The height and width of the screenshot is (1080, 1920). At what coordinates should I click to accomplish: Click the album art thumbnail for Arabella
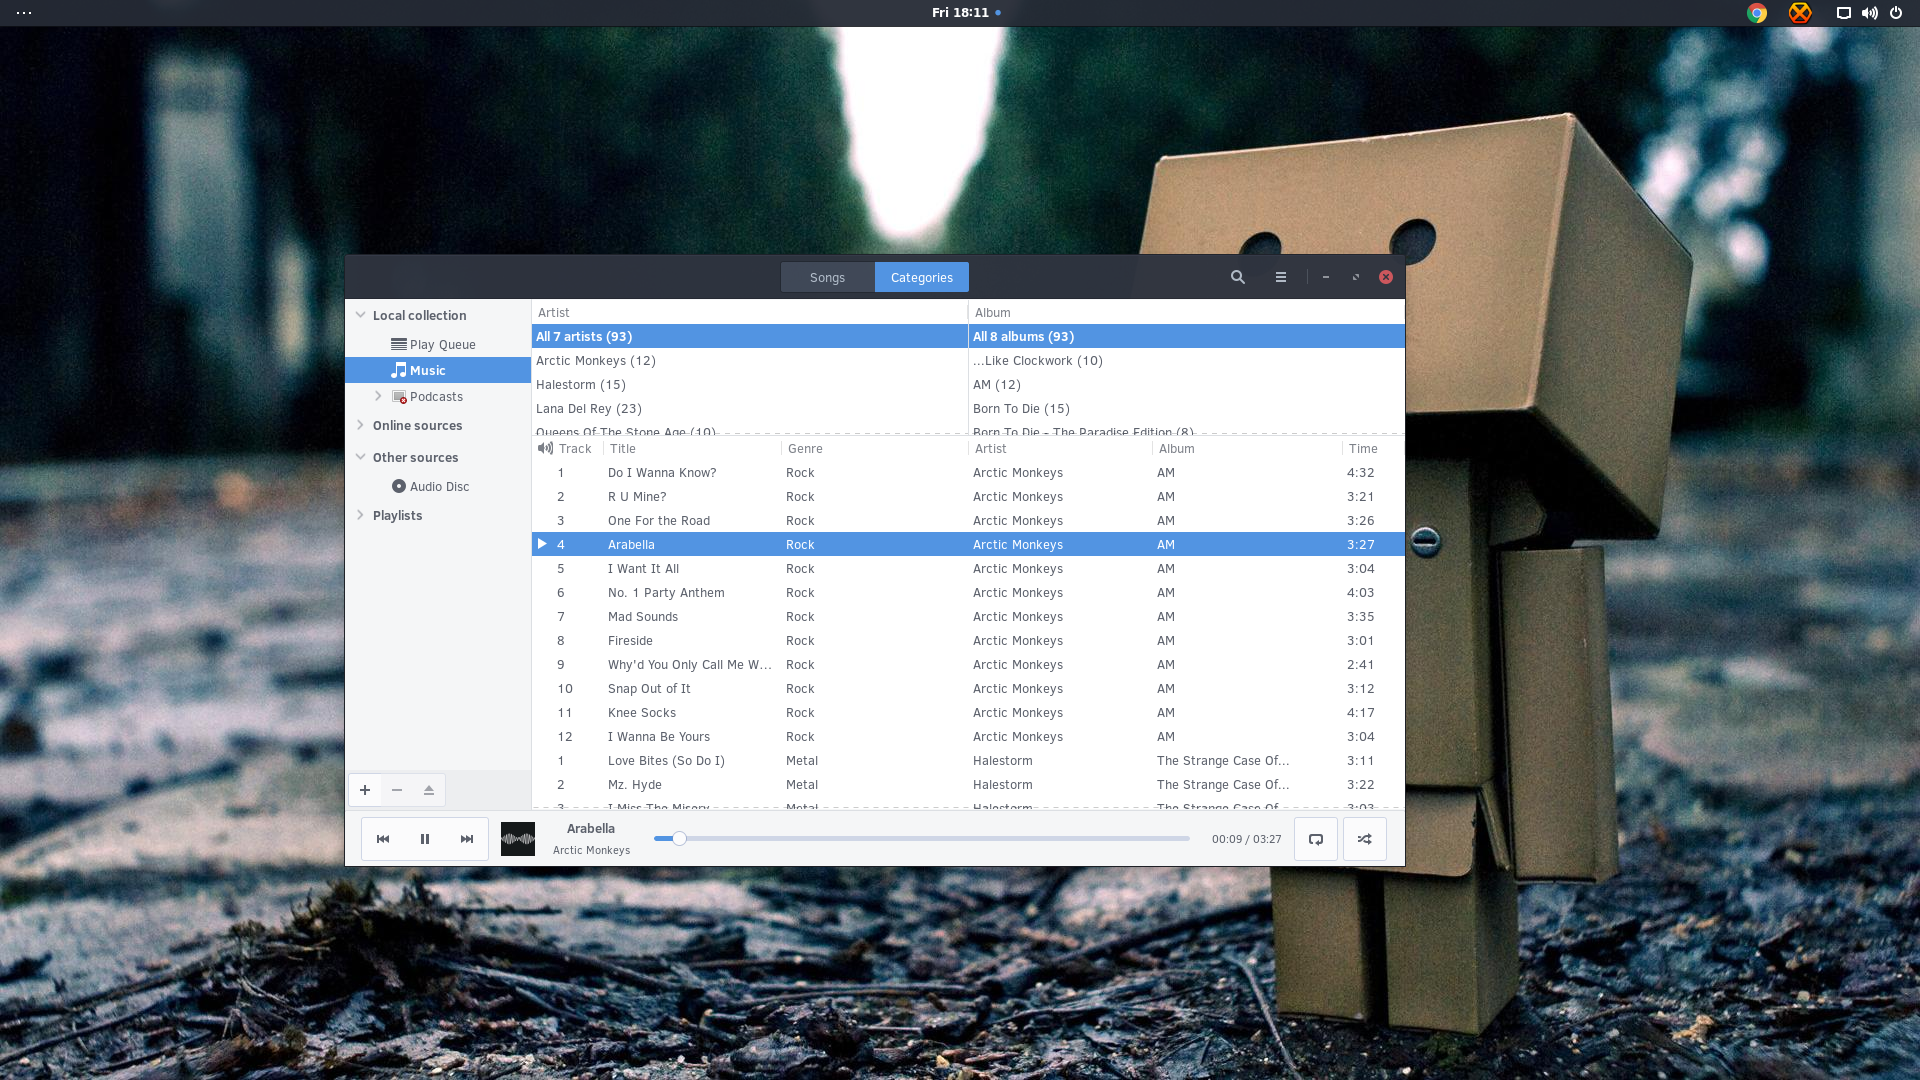(x=518, y=839)
